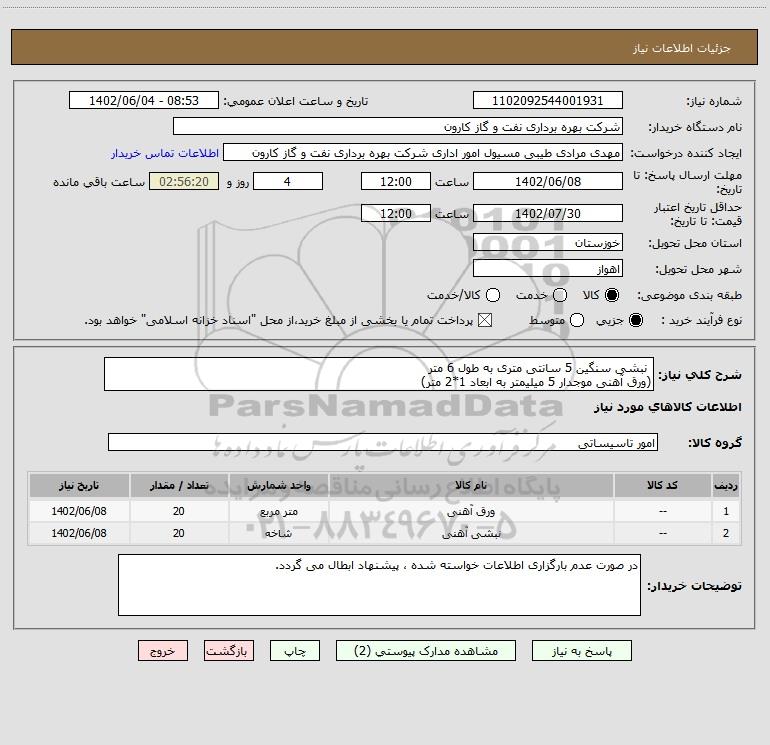This screenshot has height=745, width=770.
Task: Click the نام کالا column header
Action: pyautogui.click(x=471, y=486)
